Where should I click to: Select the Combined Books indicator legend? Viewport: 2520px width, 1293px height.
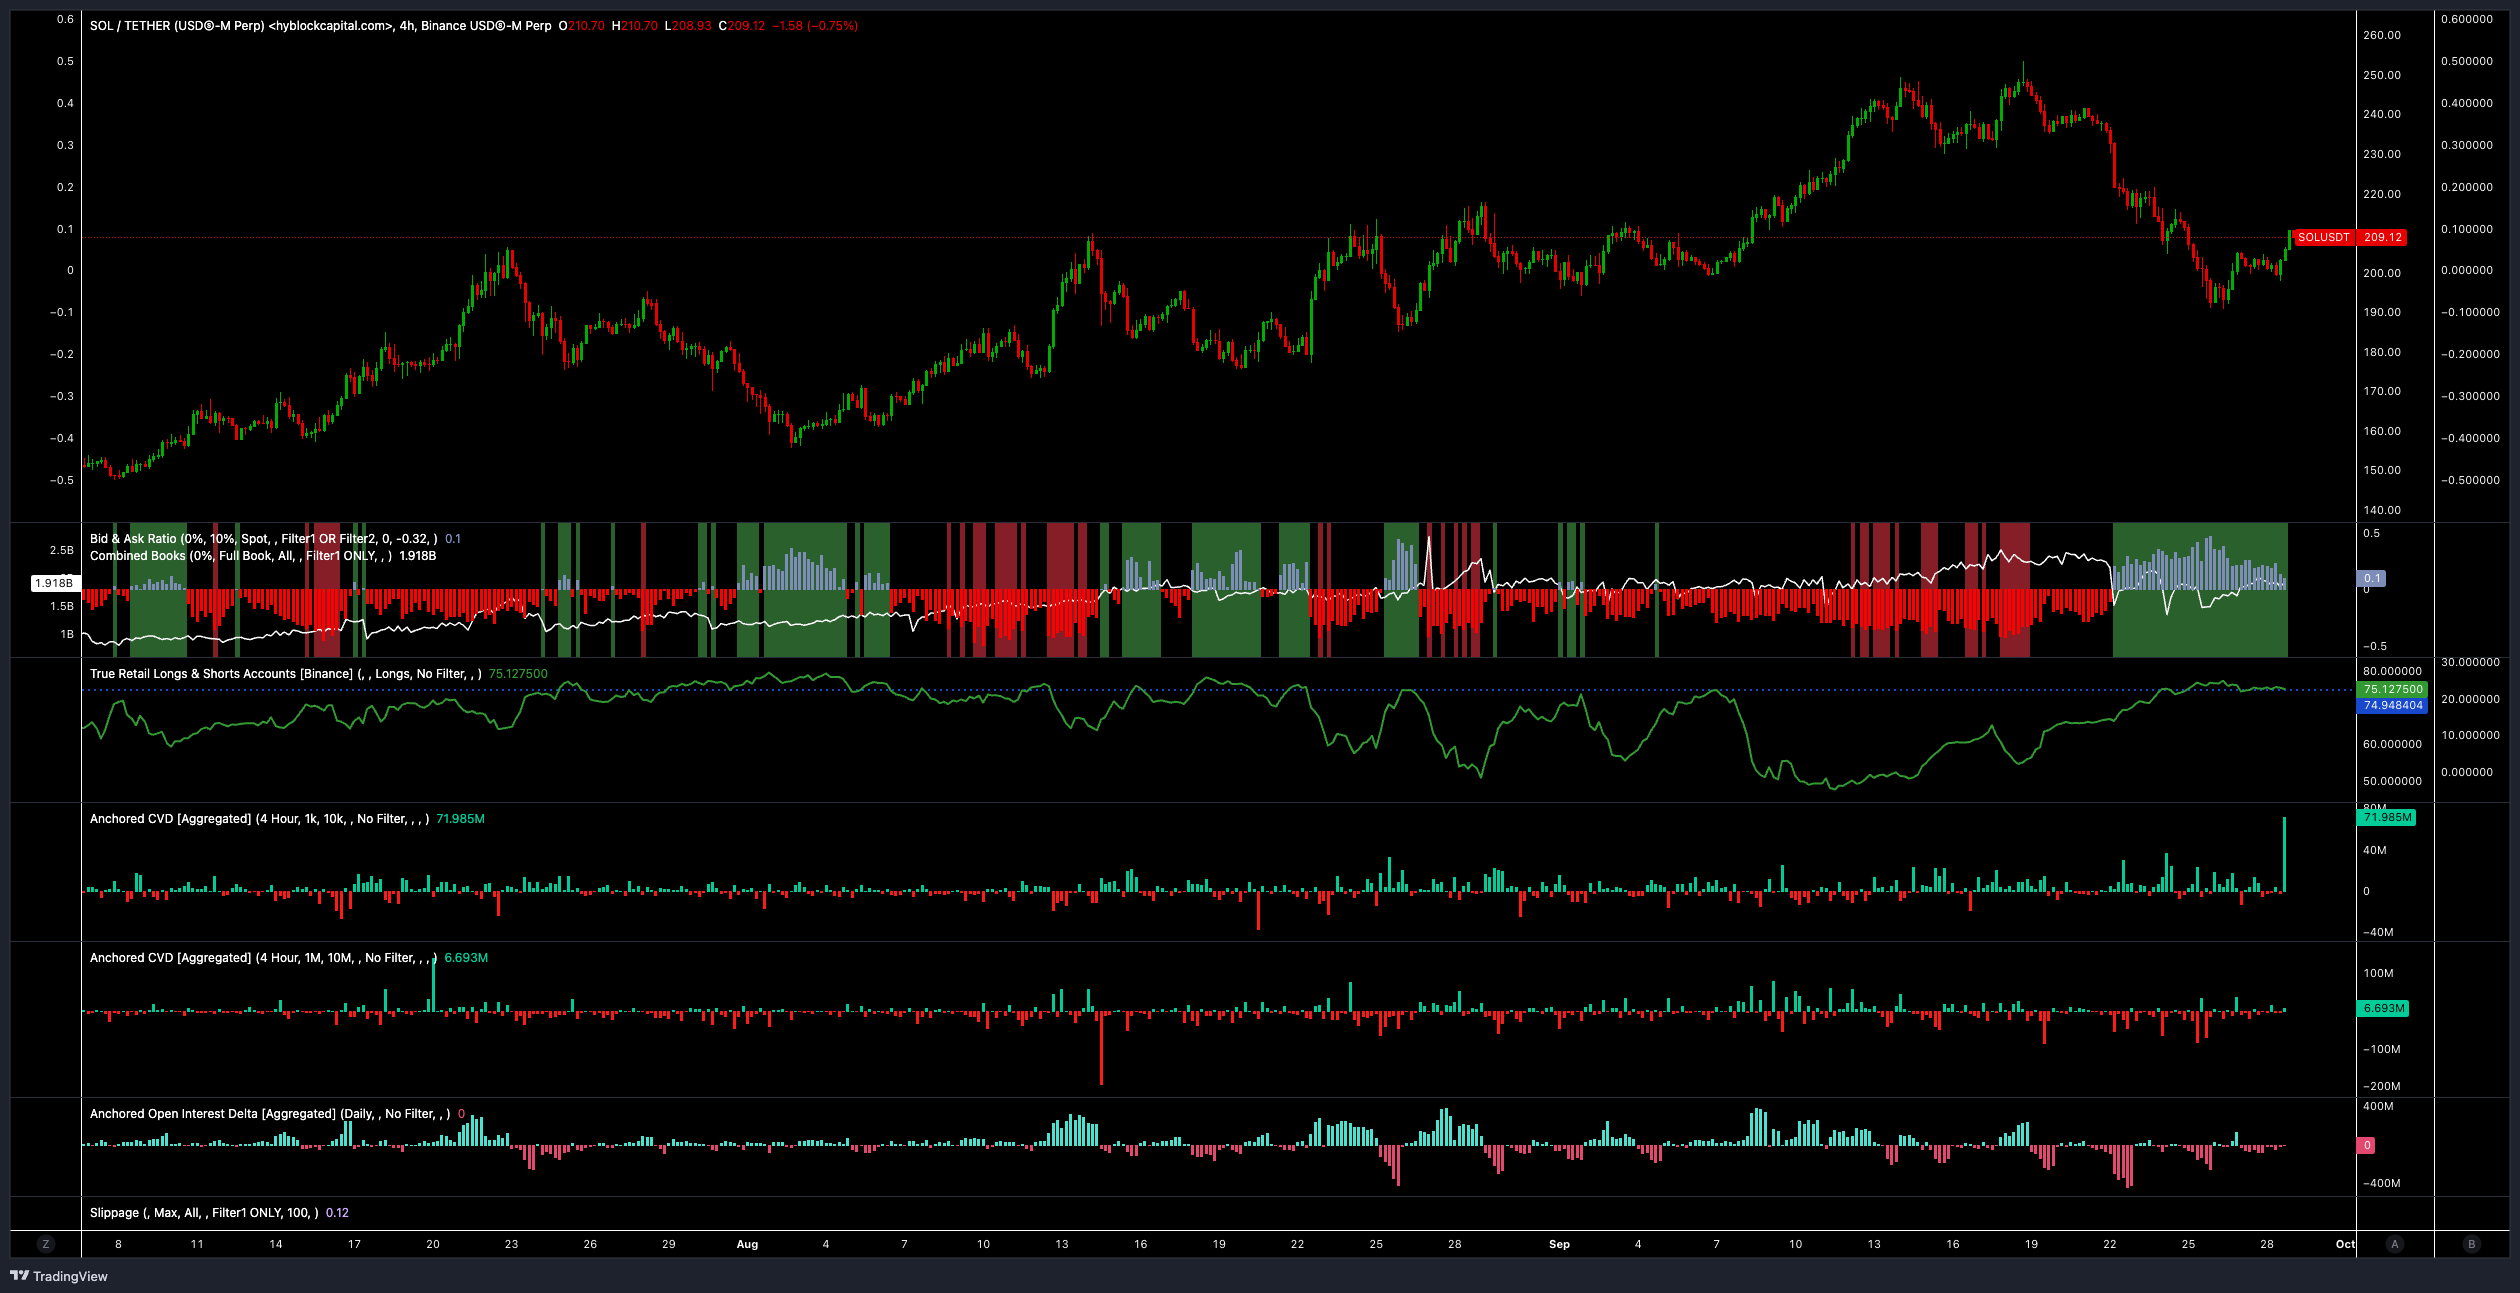coord(240,556)
